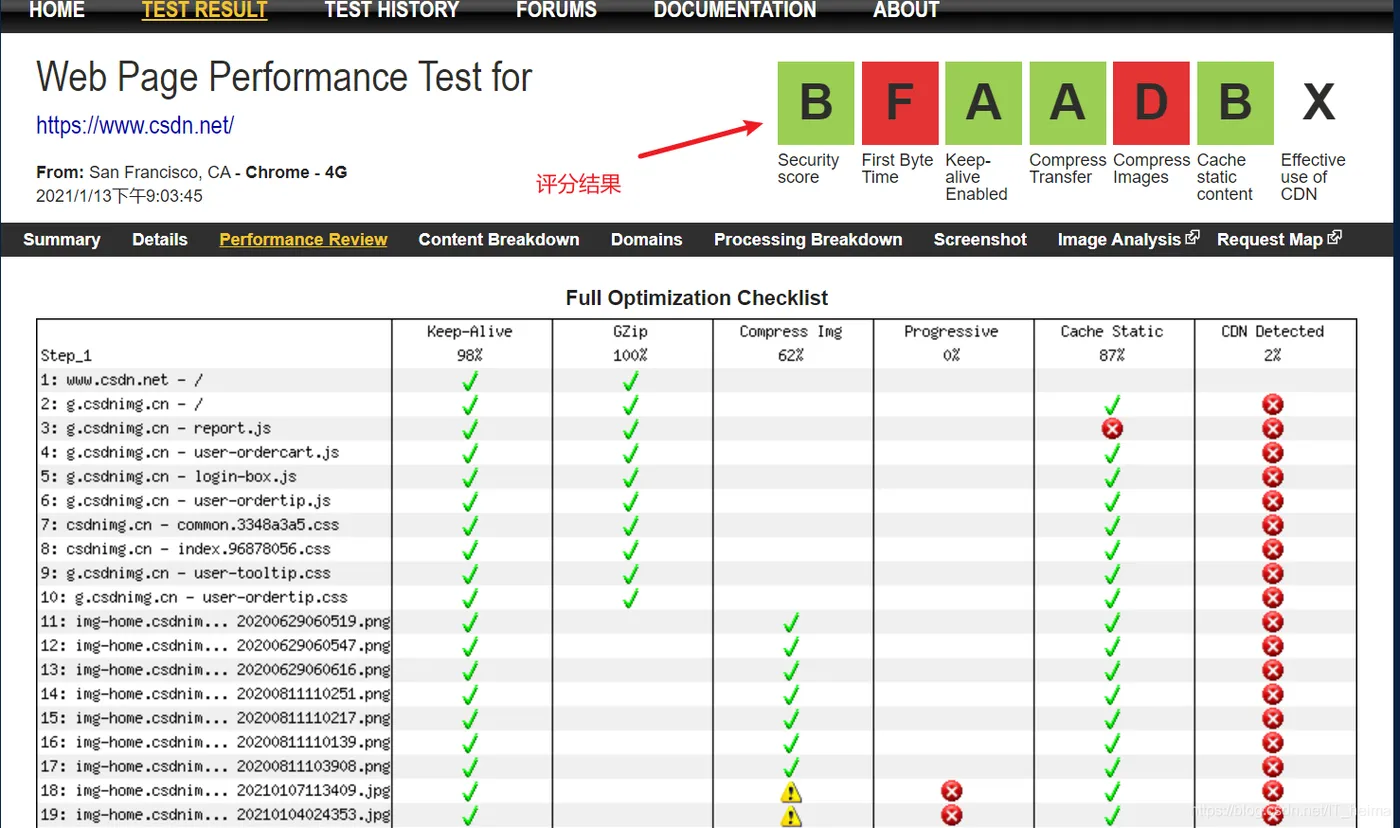Open the Content Breakdown tab
Image resolution: width=1400 pixels, height=828 pixels.
point(499,240)
